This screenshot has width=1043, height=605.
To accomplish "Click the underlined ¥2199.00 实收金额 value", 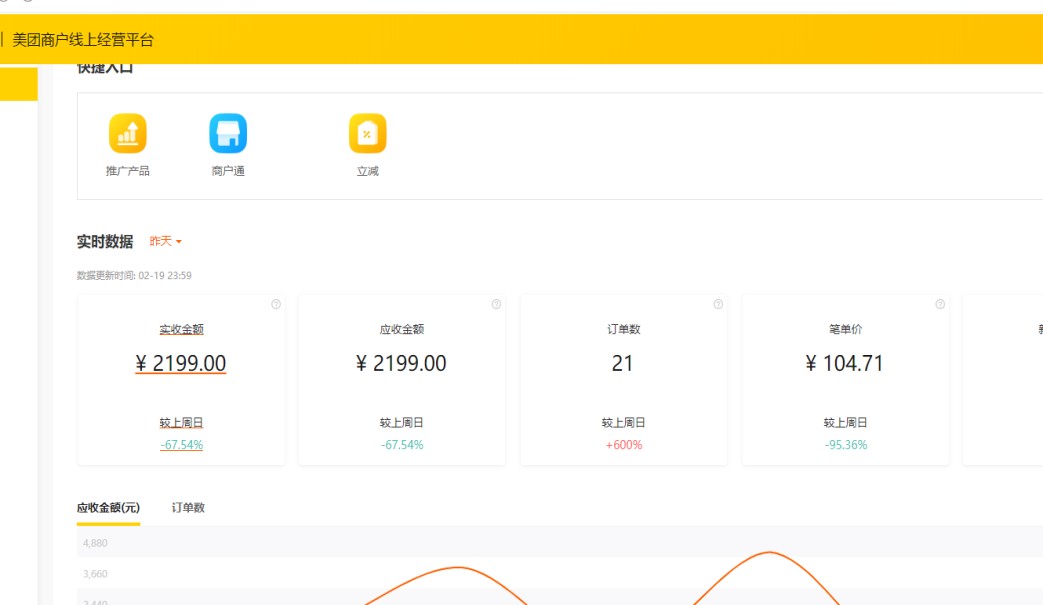I will coord(181,364).
